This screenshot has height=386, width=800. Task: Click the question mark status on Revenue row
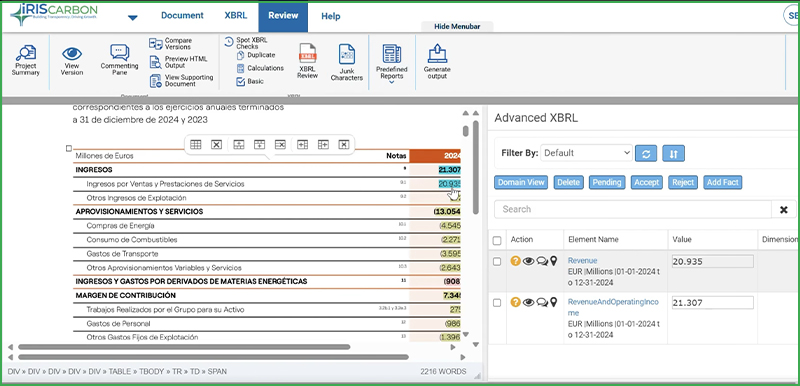(515, 261)
